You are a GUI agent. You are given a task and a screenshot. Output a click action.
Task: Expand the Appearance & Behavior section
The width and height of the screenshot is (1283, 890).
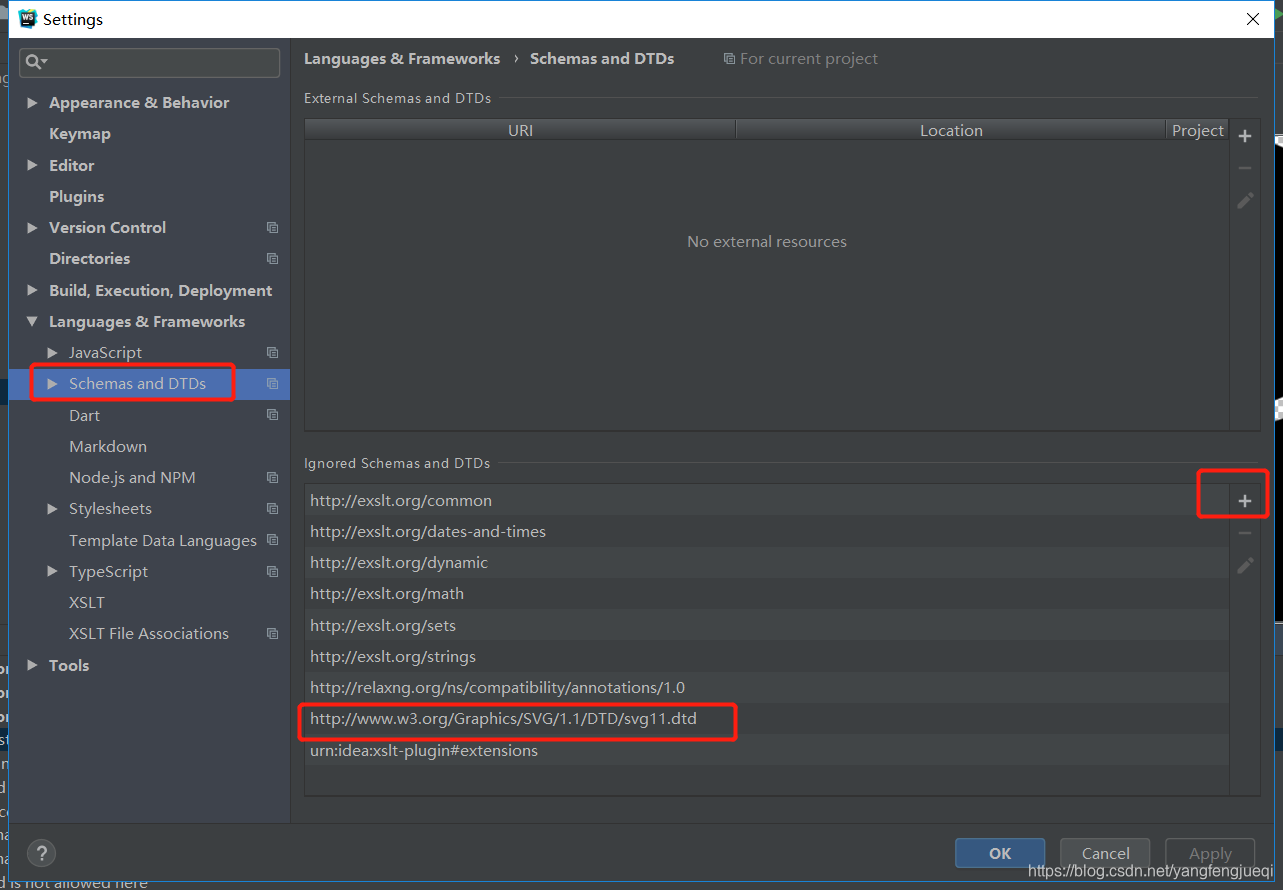32,102
